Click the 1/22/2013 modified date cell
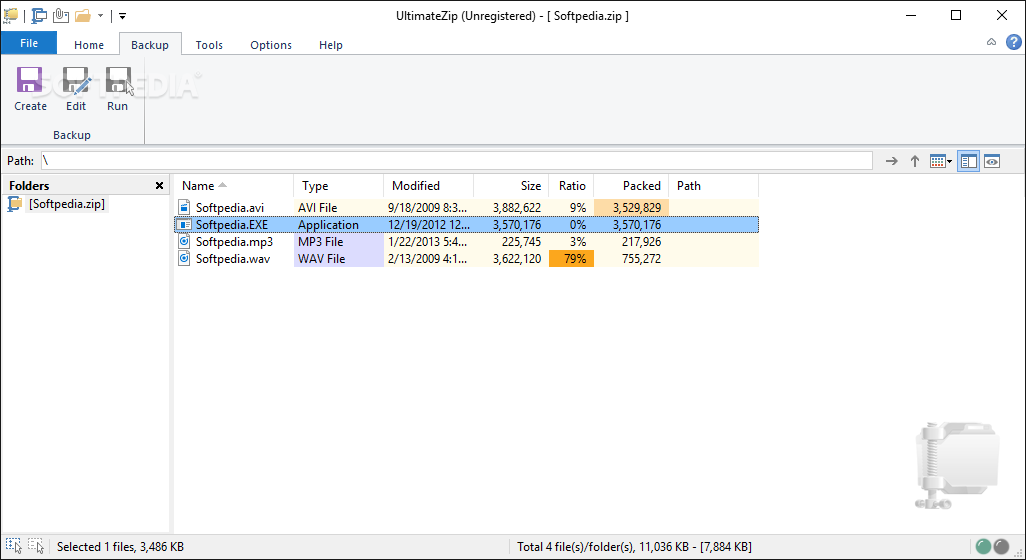 tap(429, 241)
